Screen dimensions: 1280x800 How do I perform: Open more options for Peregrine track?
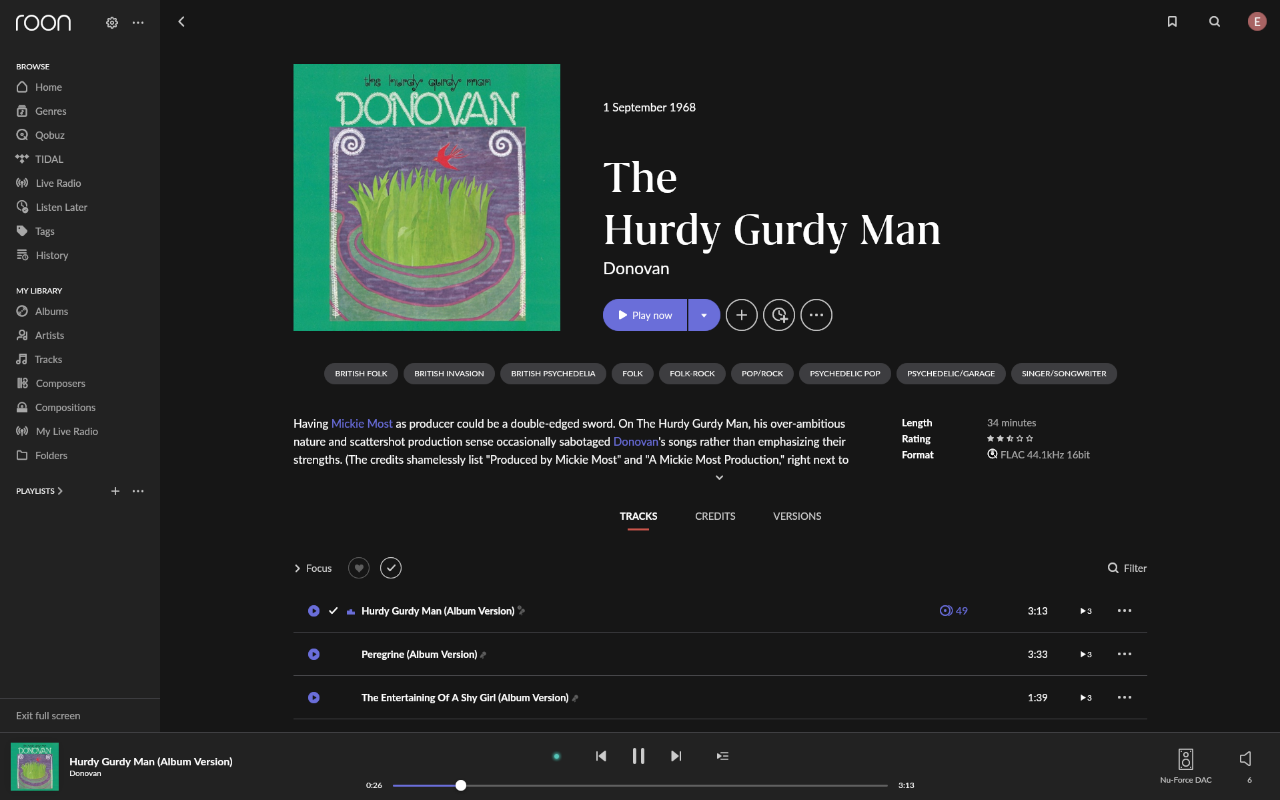(1124, 654)
